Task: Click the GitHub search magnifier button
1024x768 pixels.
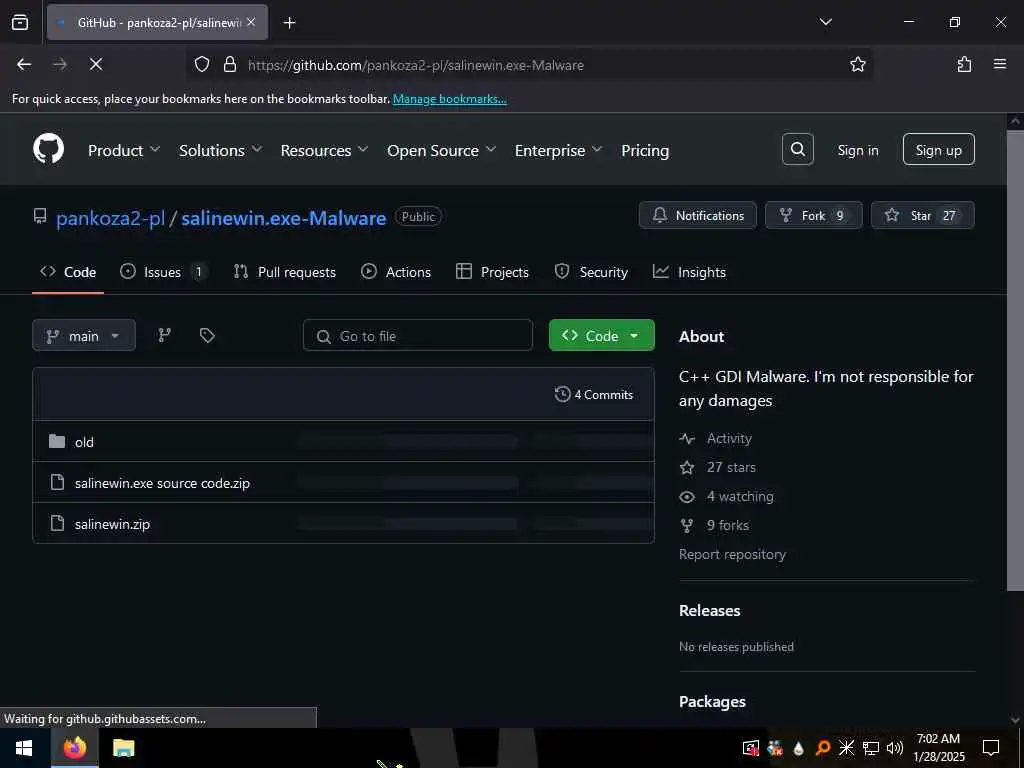Action: tap(797, 149)
